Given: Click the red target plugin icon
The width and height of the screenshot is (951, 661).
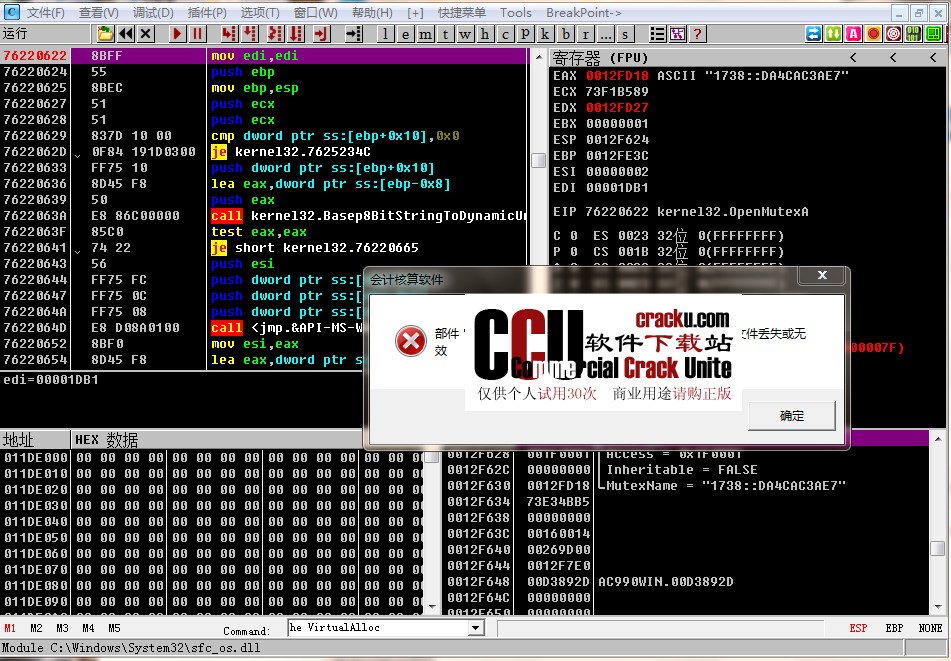Looking at the screenshot, I should point(893,34).
